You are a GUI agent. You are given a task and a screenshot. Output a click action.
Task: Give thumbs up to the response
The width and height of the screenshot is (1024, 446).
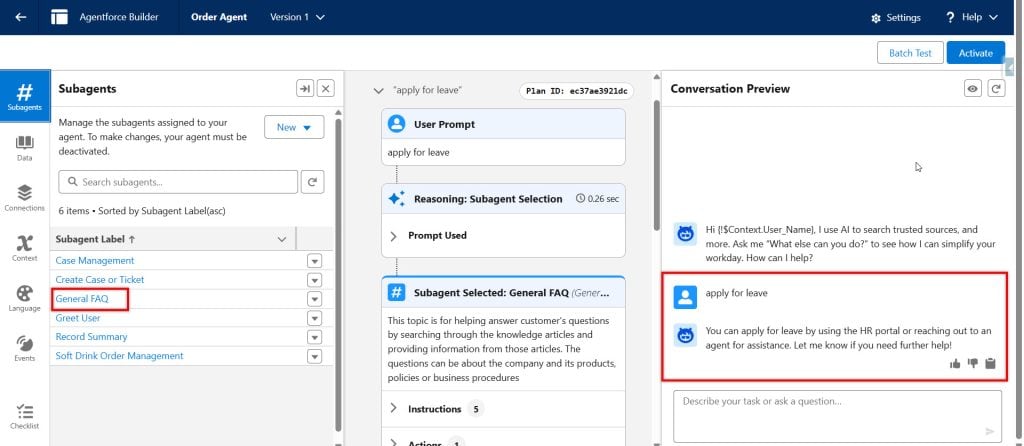coord(955,364)
